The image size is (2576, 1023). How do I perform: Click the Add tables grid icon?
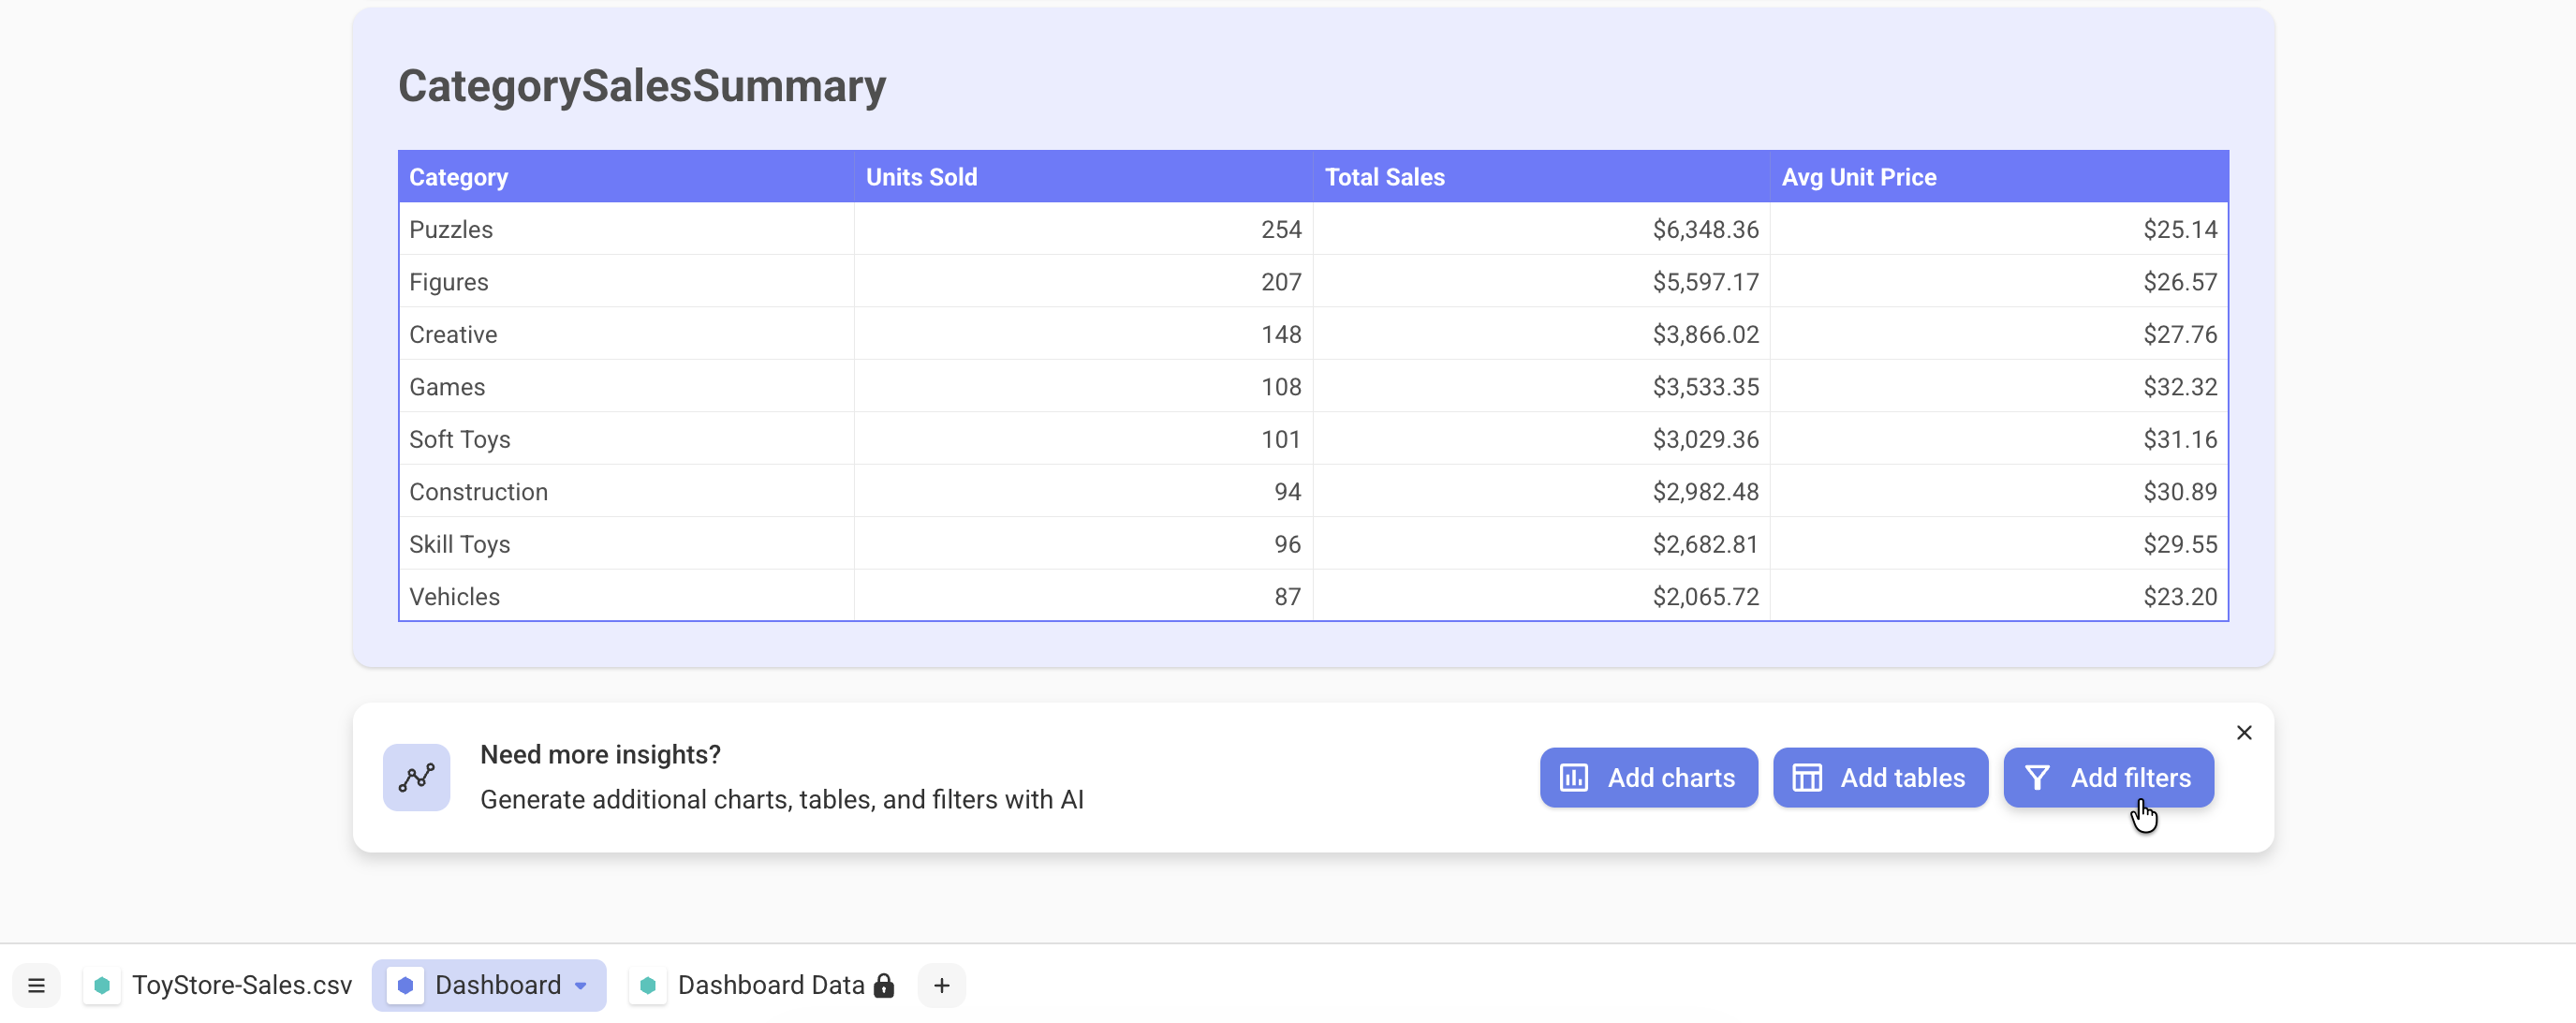1808,777
